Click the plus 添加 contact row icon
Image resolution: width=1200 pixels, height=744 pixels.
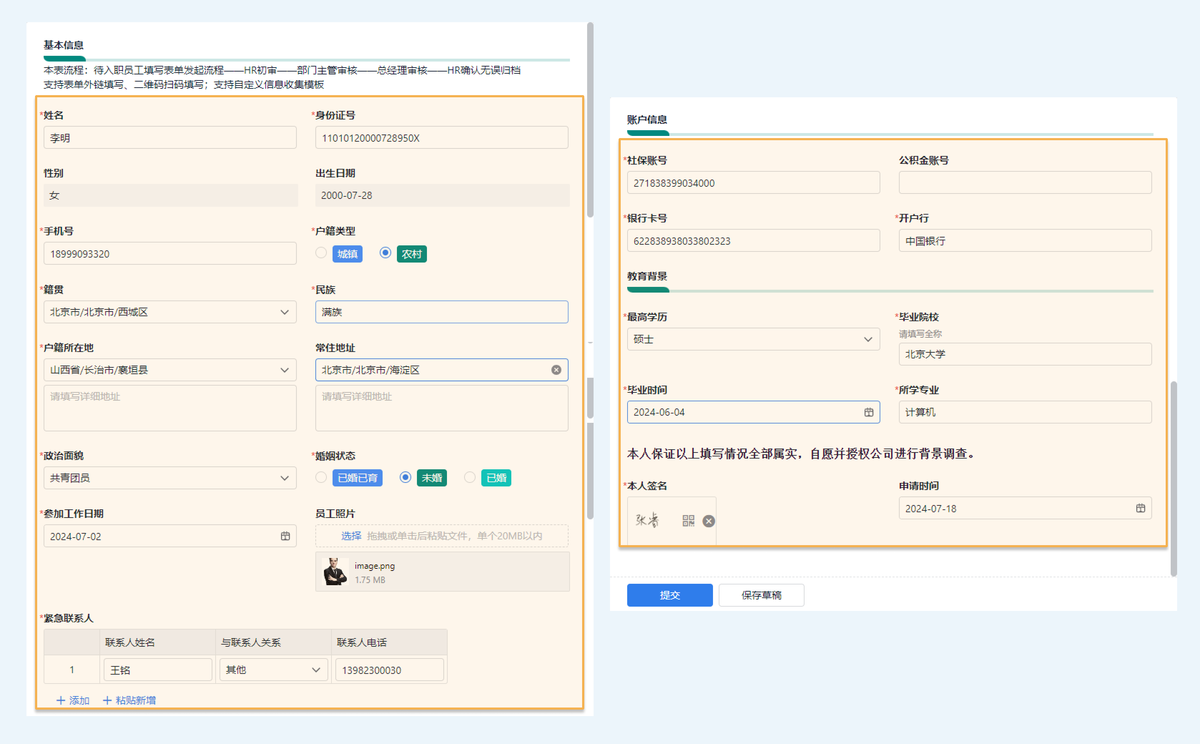(x=61, y=700)
